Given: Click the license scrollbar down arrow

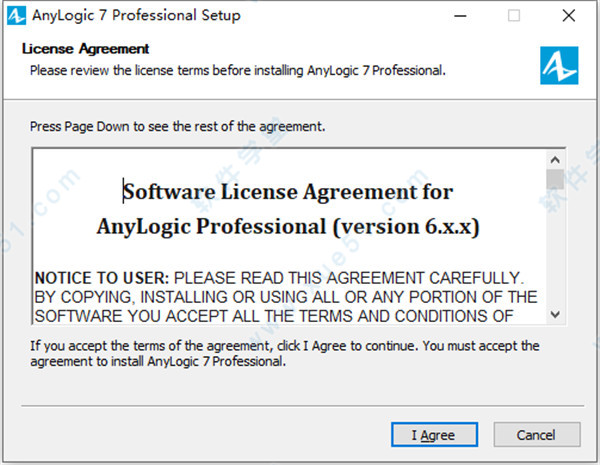Looking at the screenshot, I should [554, 314].
